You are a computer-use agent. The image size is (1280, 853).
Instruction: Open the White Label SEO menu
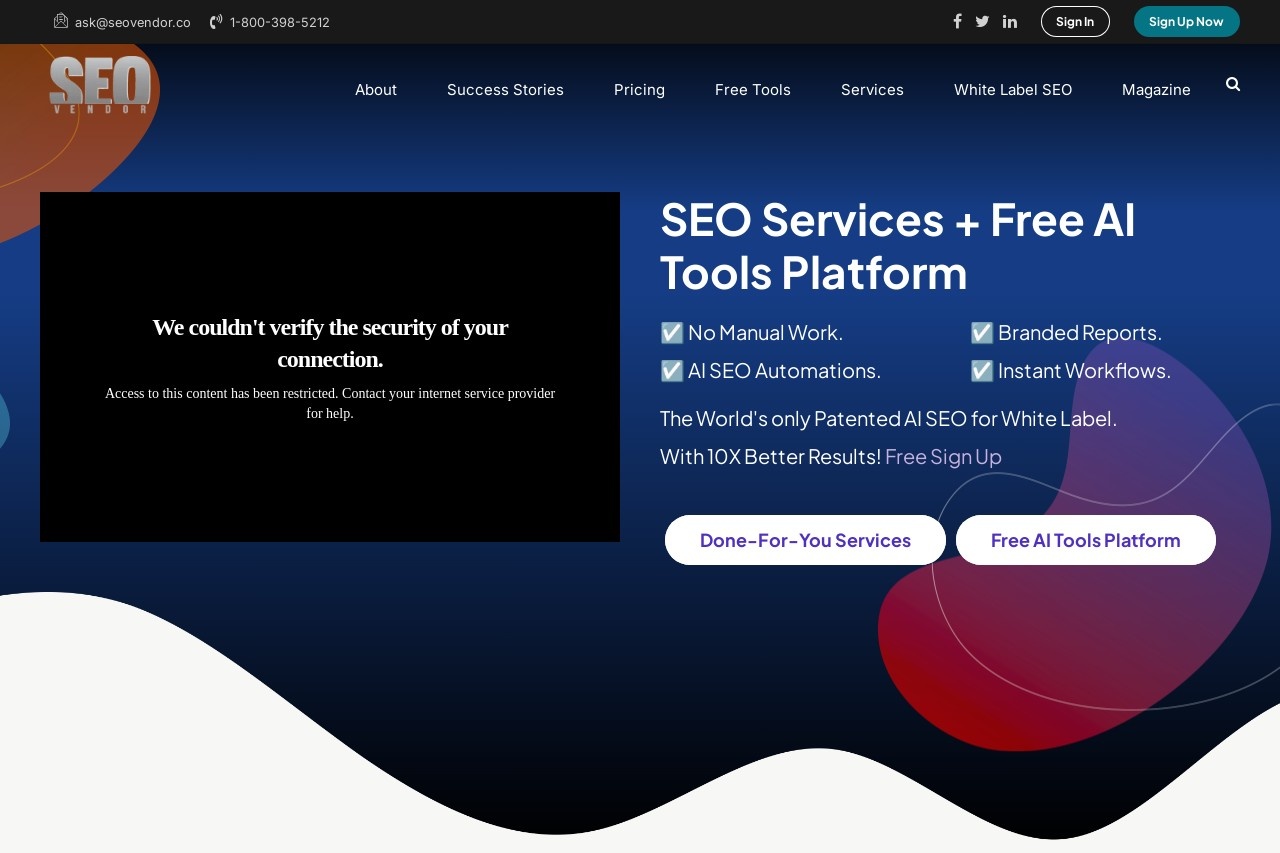1013,90
